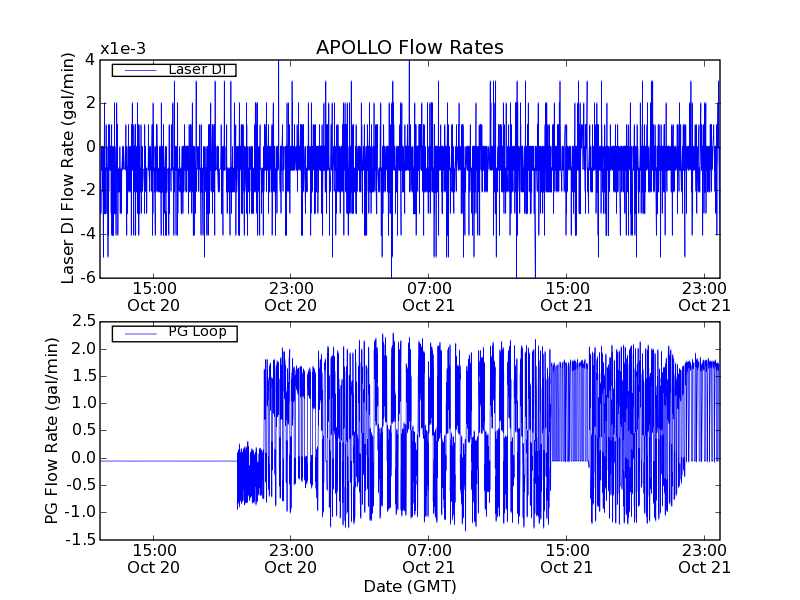Click the "4" y-axis tick on Laser DI plot
Viewport: 800px width, 600px height.
point(91,59)
